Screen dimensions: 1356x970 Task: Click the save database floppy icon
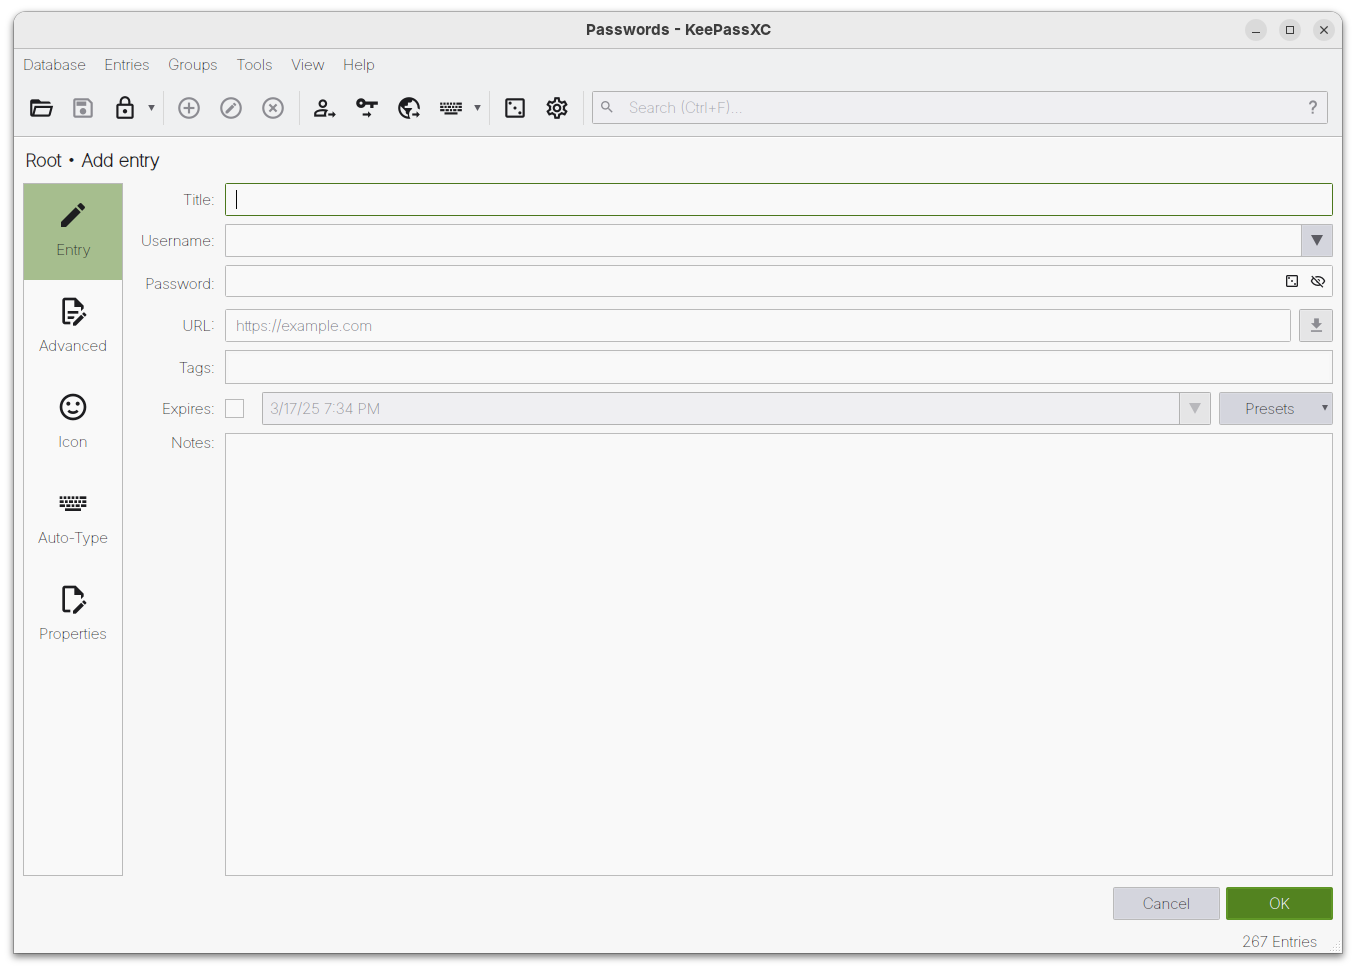[83, 108]
